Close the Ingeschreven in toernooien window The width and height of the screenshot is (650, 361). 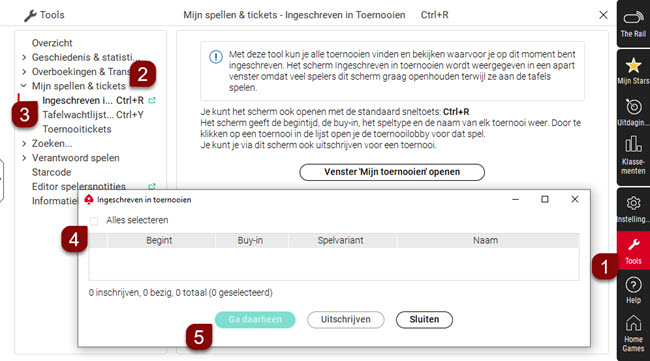pyautogui.click(x=575, y=199)
